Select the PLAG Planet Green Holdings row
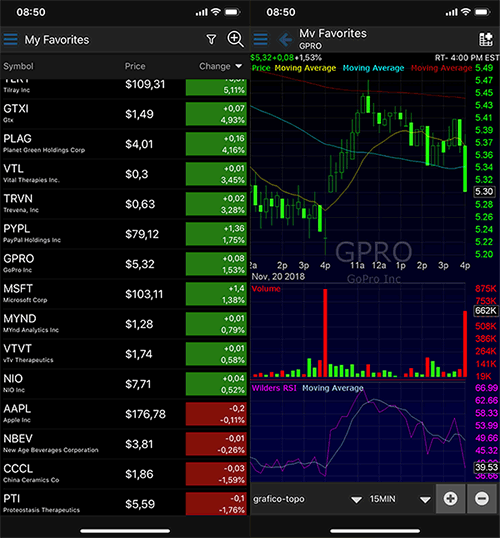500x538 pixels. pos(125,144)
